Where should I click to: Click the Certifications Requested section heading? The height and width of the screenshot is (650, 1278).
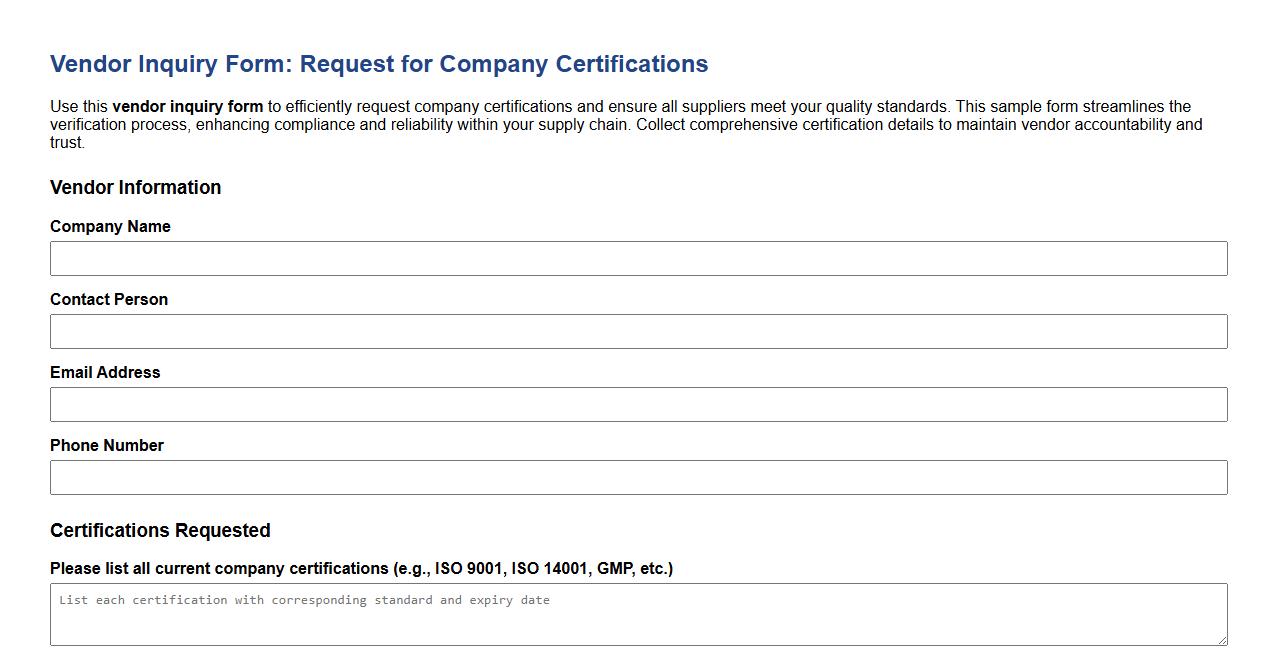pyautogui.click(x=160, y=530)
